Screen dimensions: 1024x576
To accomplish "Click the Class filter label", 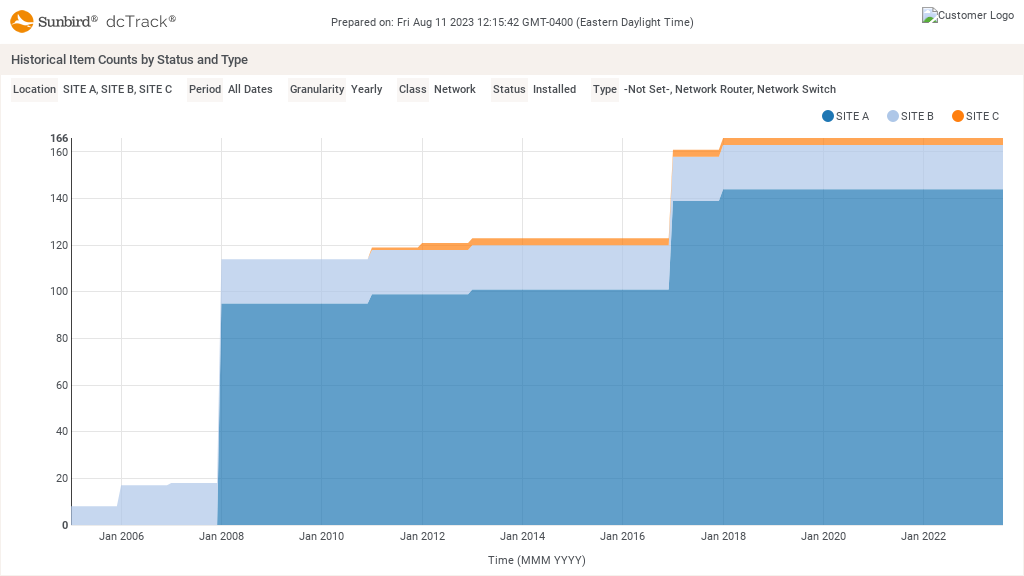I will pyautogui.click(x=412, y=89).
